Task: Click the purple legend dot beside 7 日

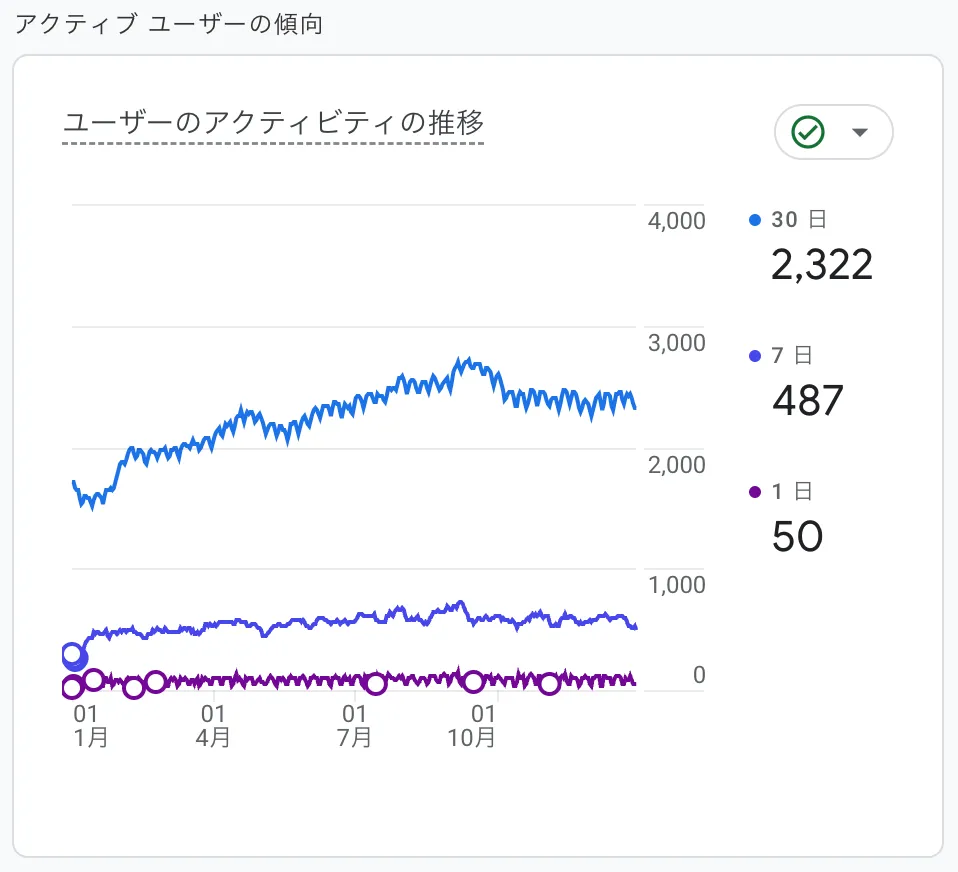Action: click(757, 356)
